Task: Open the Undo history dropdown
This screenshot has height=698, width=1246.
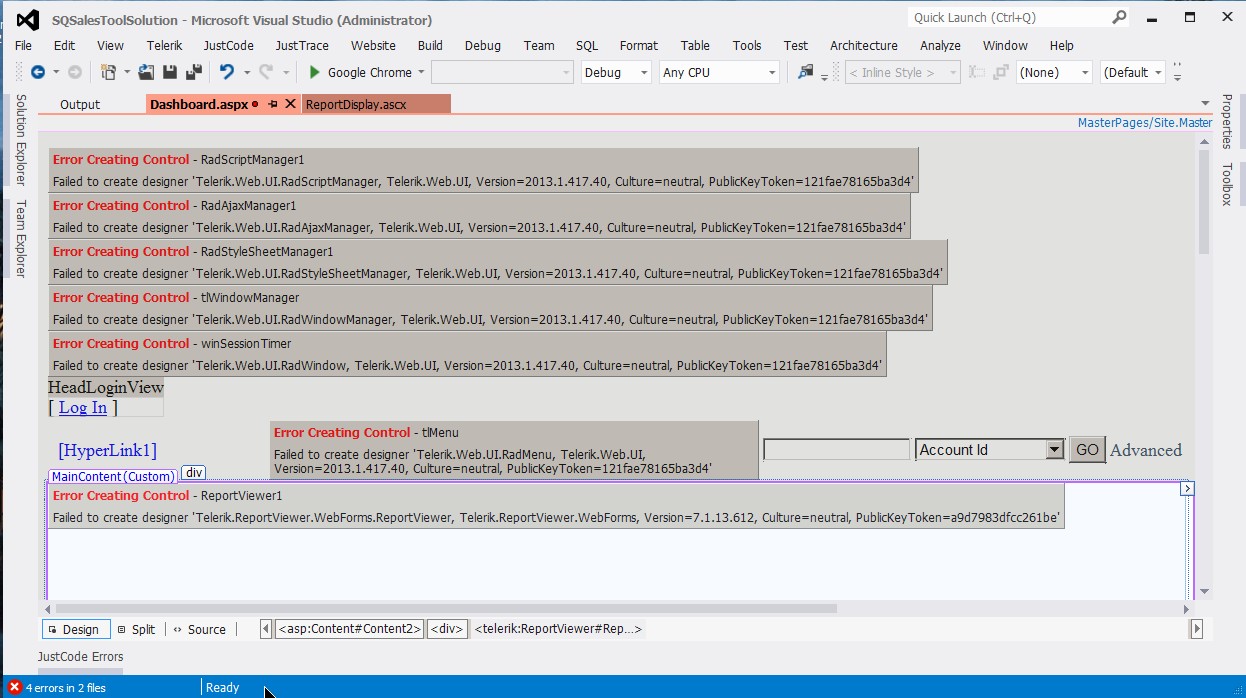Action: (x=245, y=72)
